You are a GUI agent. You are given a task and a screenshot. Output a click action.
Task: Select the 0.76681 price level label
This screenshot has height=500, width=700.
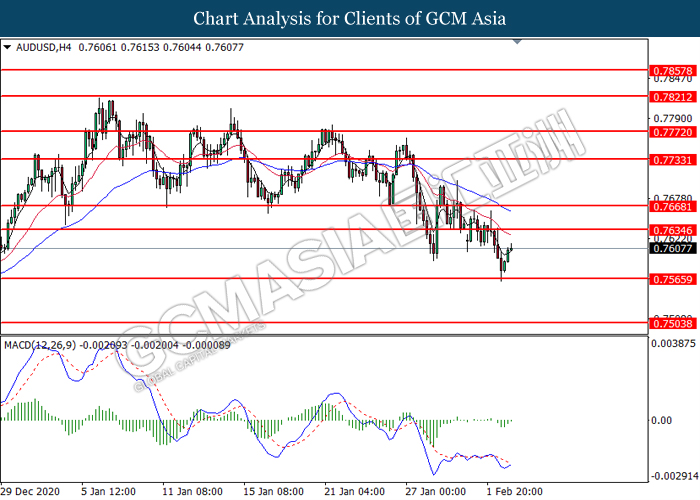[x=673, y=207]
